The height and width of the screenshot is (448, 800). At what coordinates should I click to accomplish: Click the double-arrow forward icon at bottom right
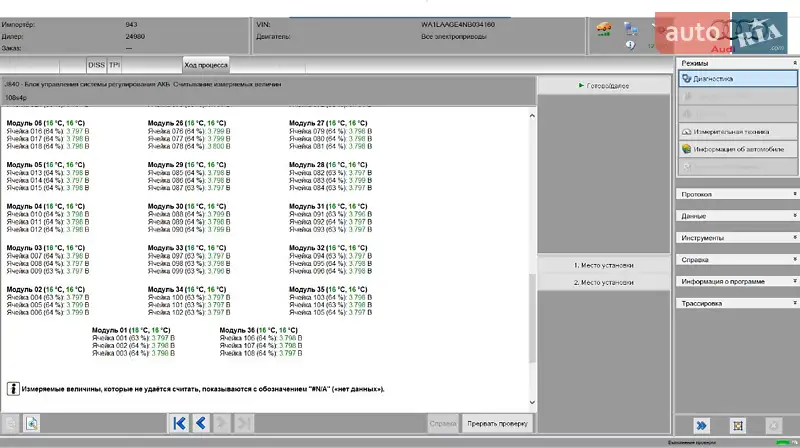click(704, 425)
